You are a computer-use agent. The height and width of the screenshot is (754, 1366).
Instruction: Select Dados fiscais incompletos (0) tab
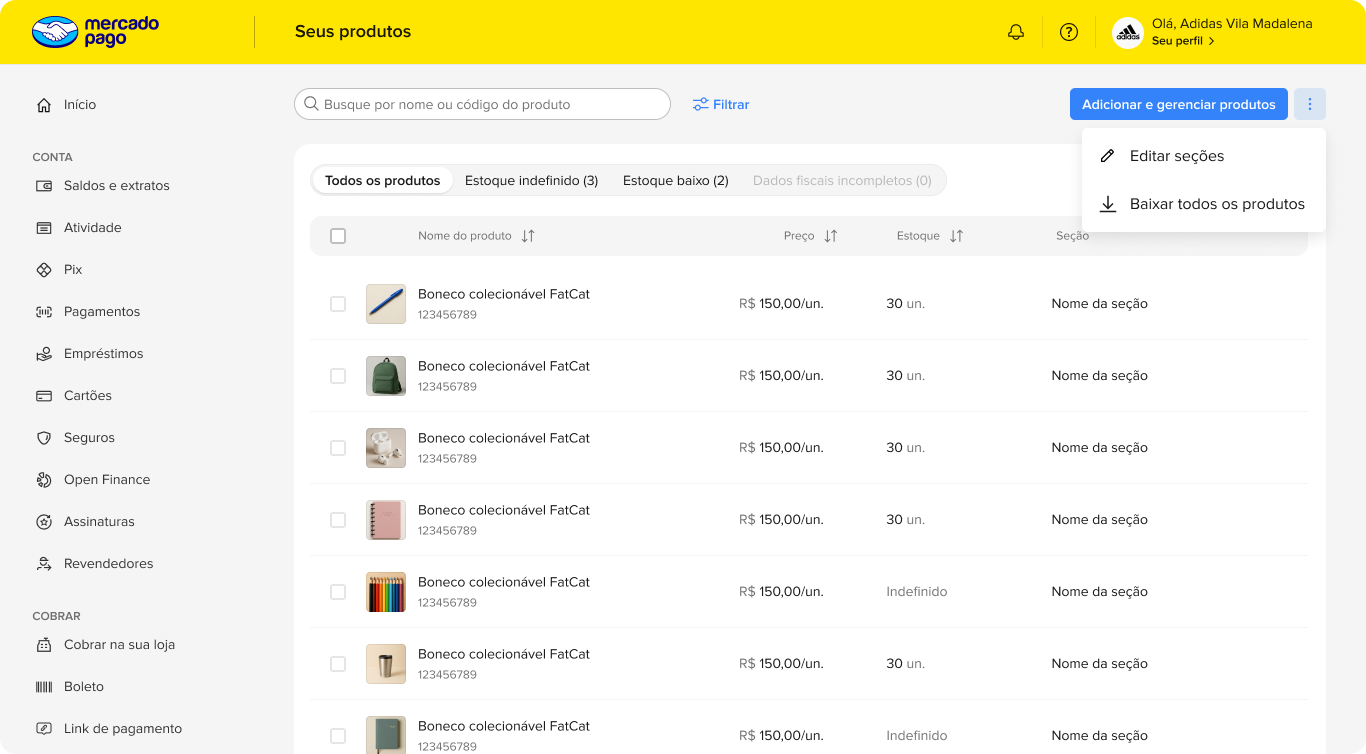pyautogui.click(x=842, y=181)
